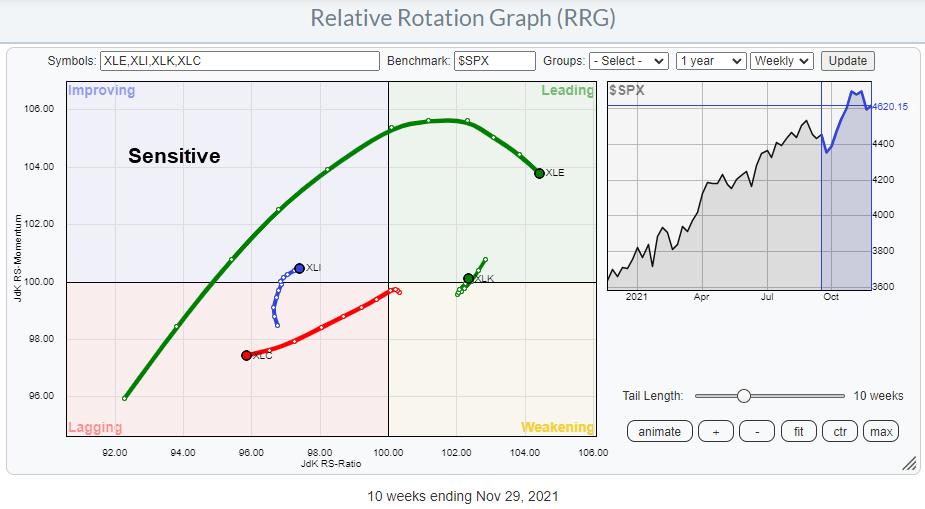Click the fit button

(798, 431)
